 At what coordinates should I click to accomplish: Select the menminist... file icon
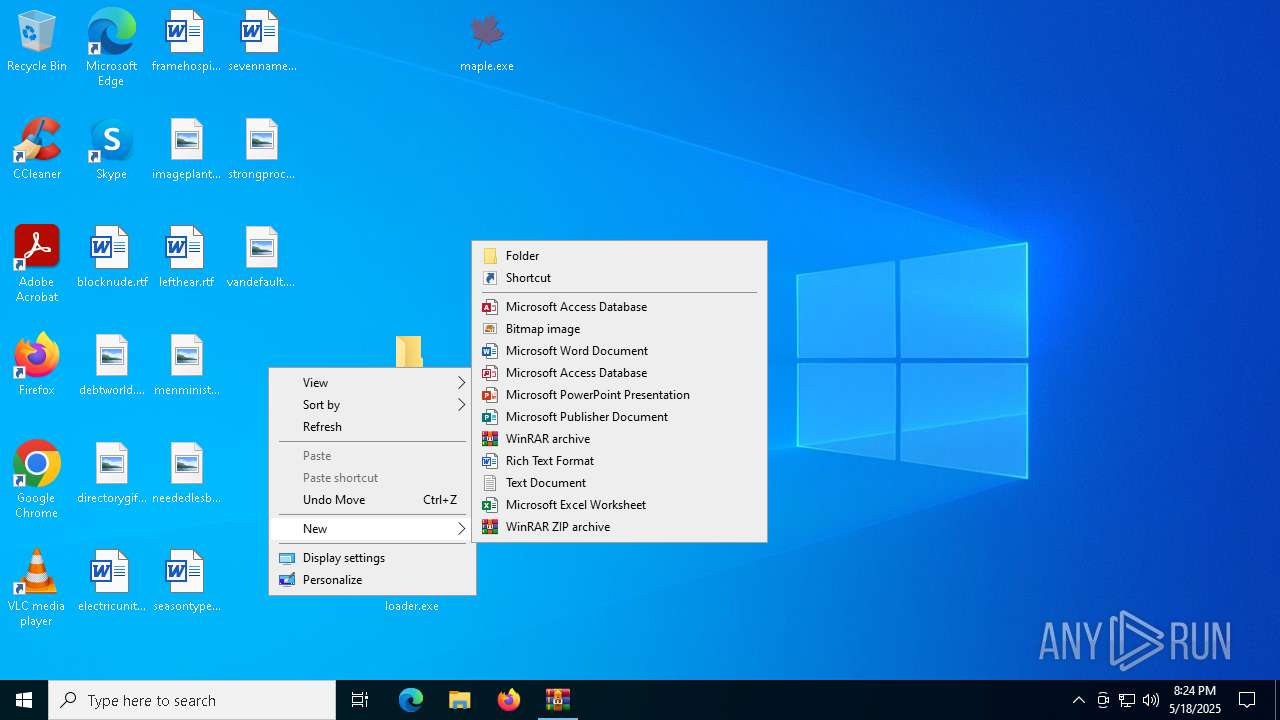pos(186,365)
